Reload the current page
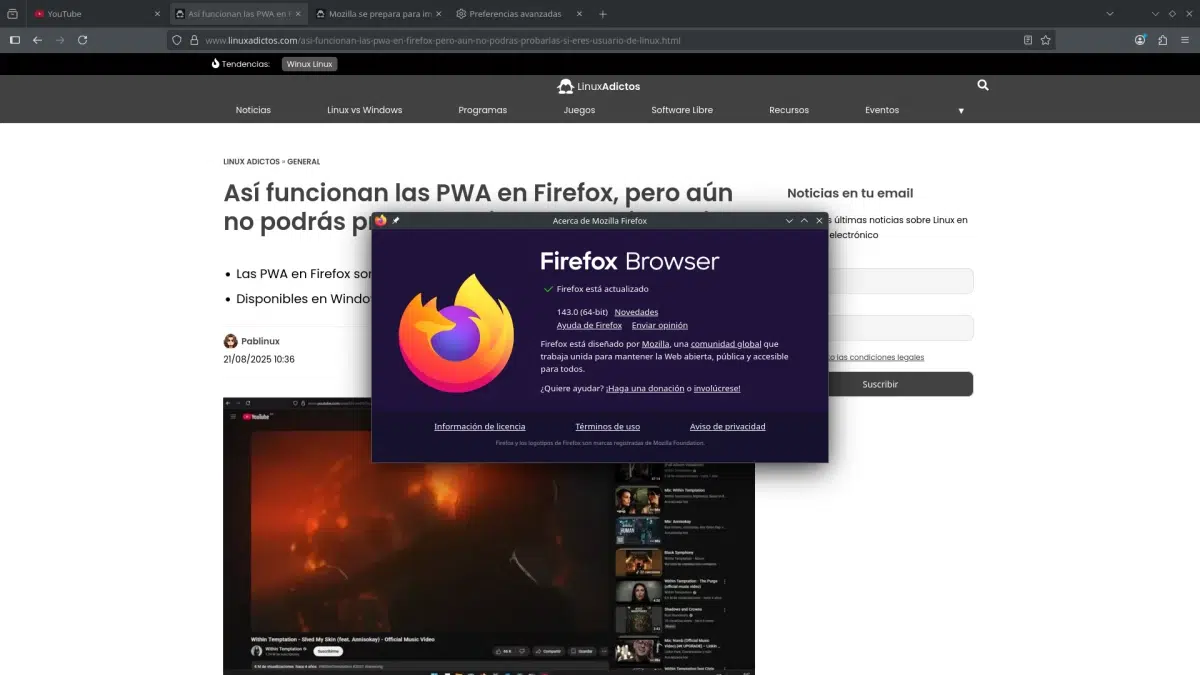 [x=83, y=40]
